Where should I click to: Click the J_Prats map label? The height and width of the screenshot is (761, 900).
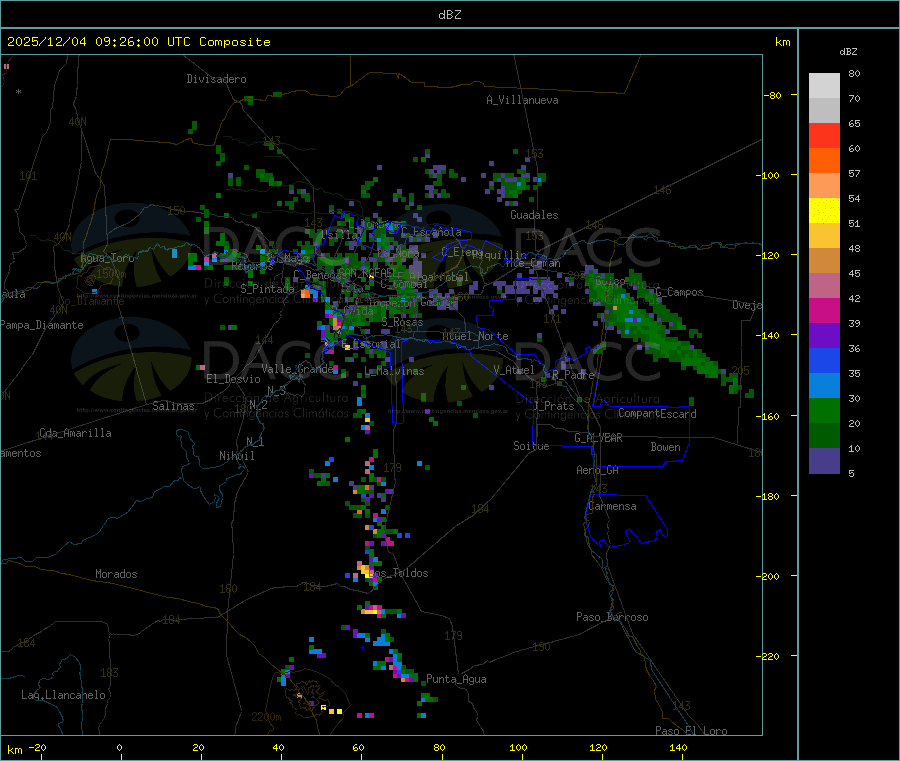point(553,406)
